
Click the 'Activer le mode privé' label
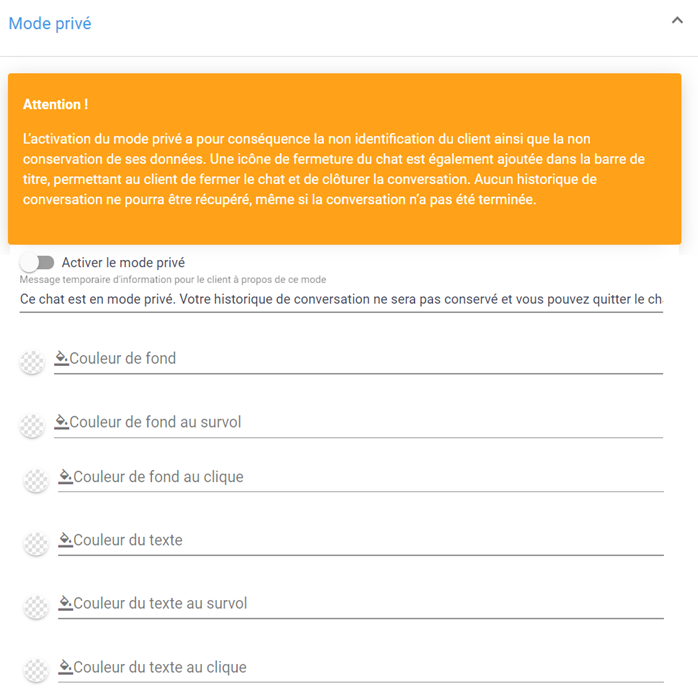(123, 263)
